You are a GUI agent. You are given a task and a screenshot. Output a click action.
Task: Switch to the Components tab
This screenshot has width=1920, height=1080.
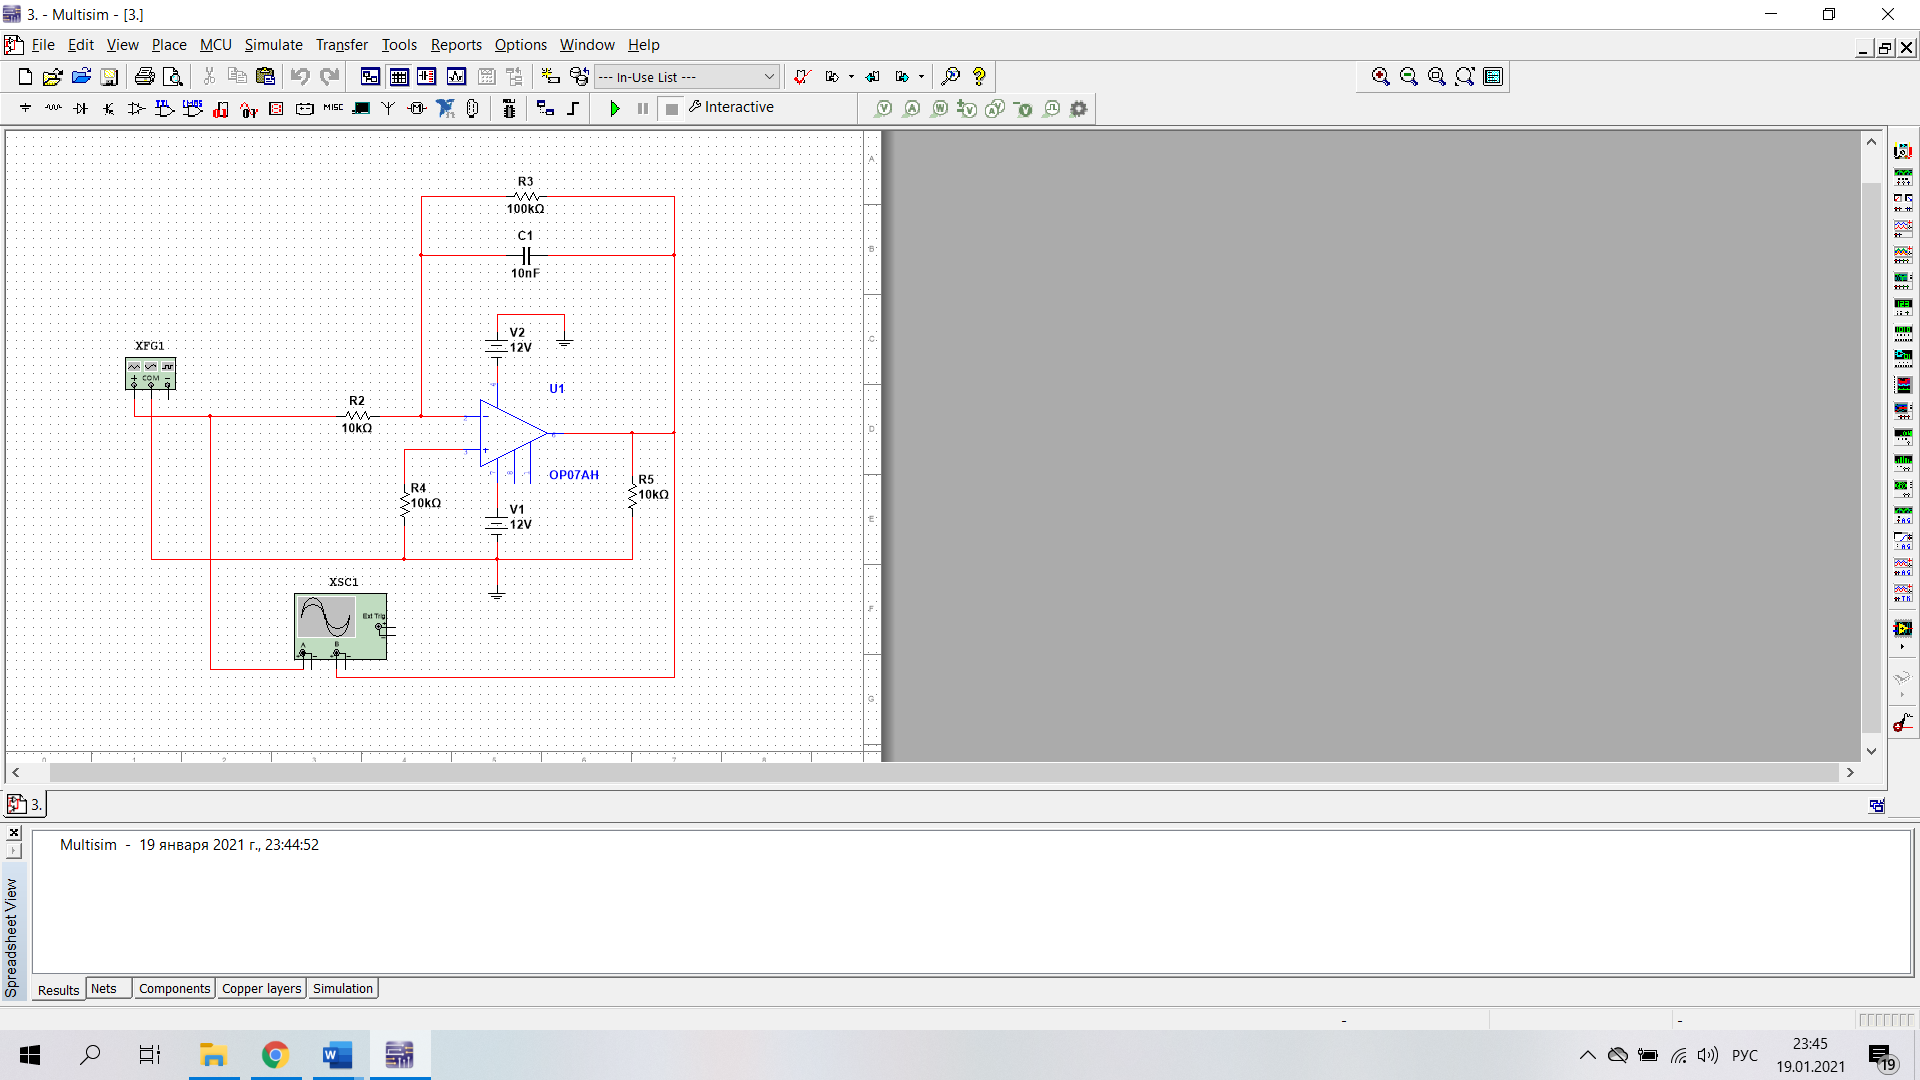point(174,988)
